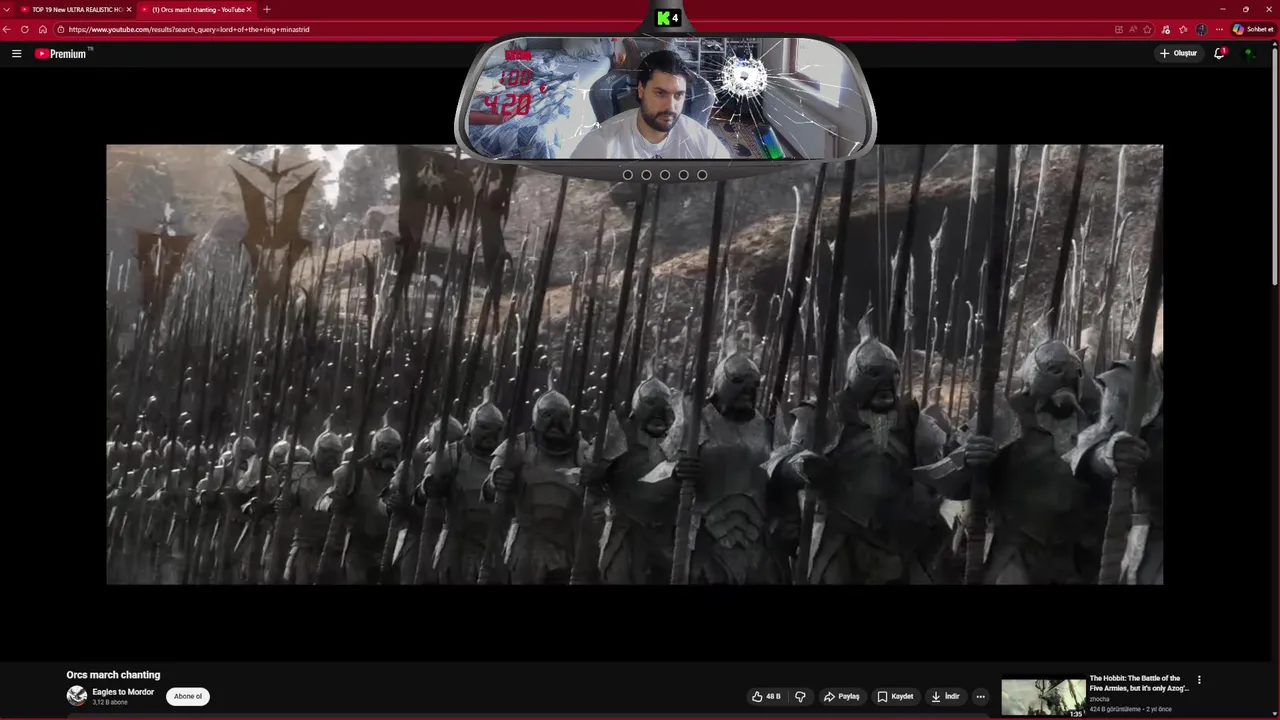Open a new browser tab with plus
This screenshot has height=720, width=1280.
[266, 9]
